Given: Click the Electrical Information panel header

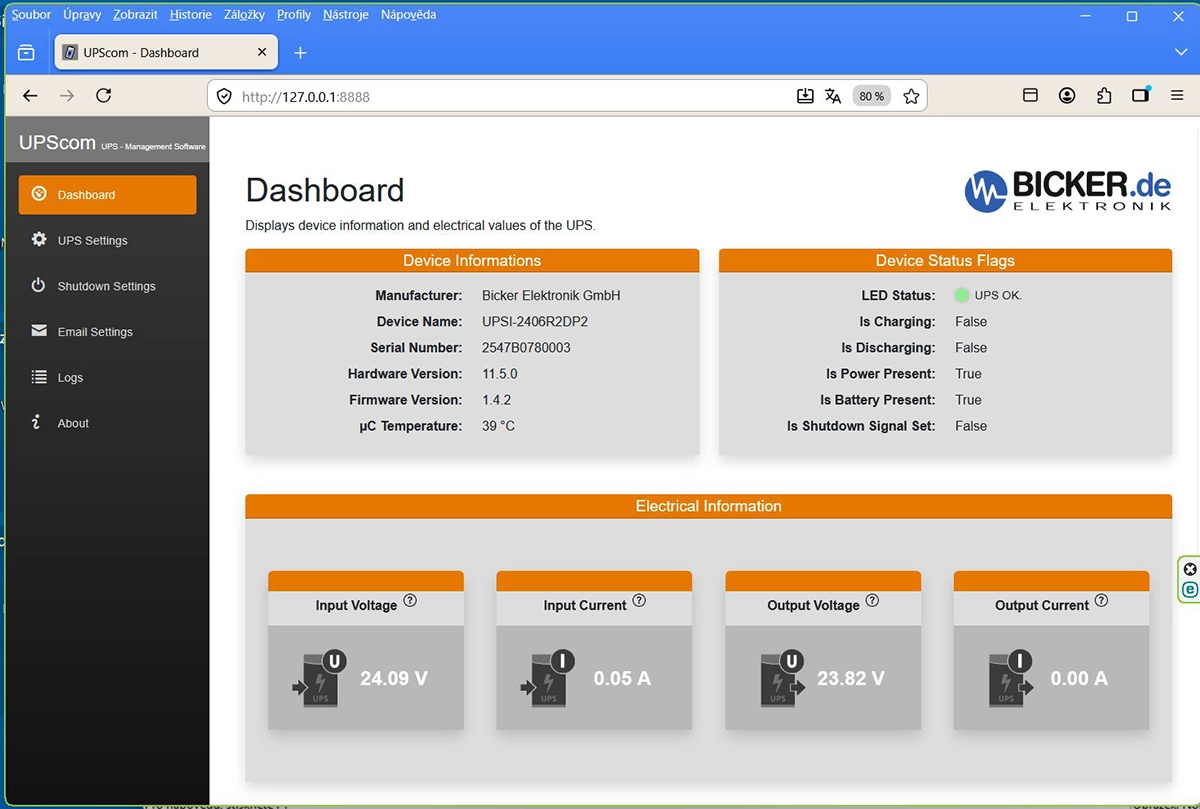Looking at the screenshot, I should (x=708, y=506).
